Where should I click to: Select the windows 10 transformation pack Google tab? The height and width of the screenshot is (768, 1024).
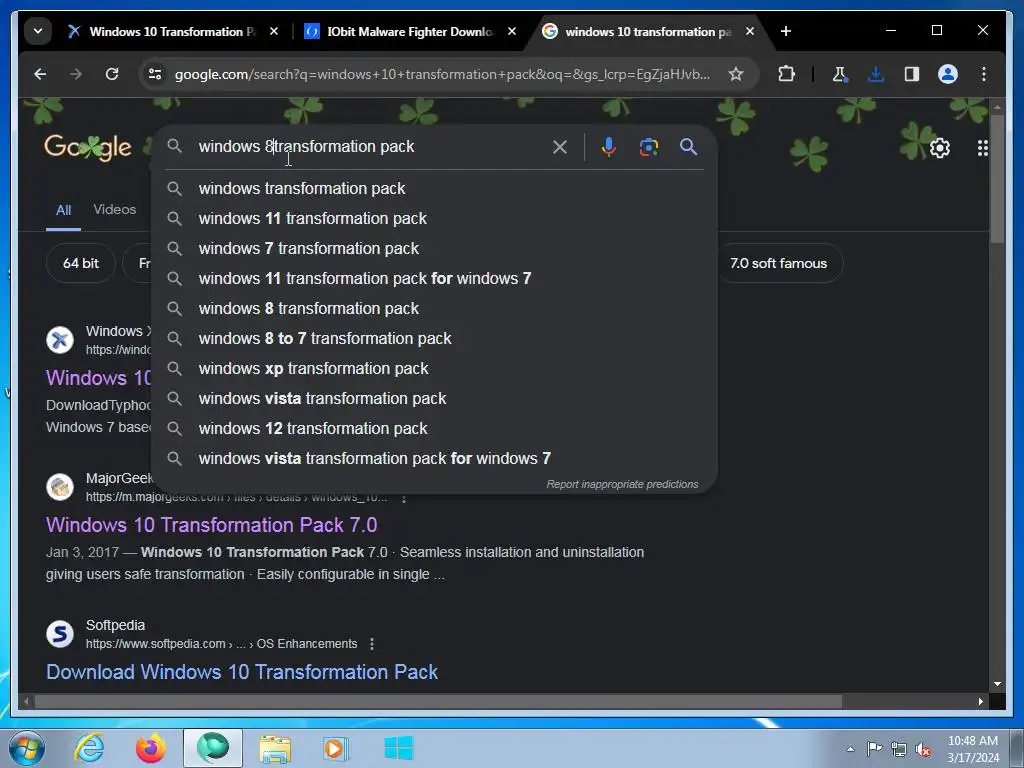pos(648,31)
